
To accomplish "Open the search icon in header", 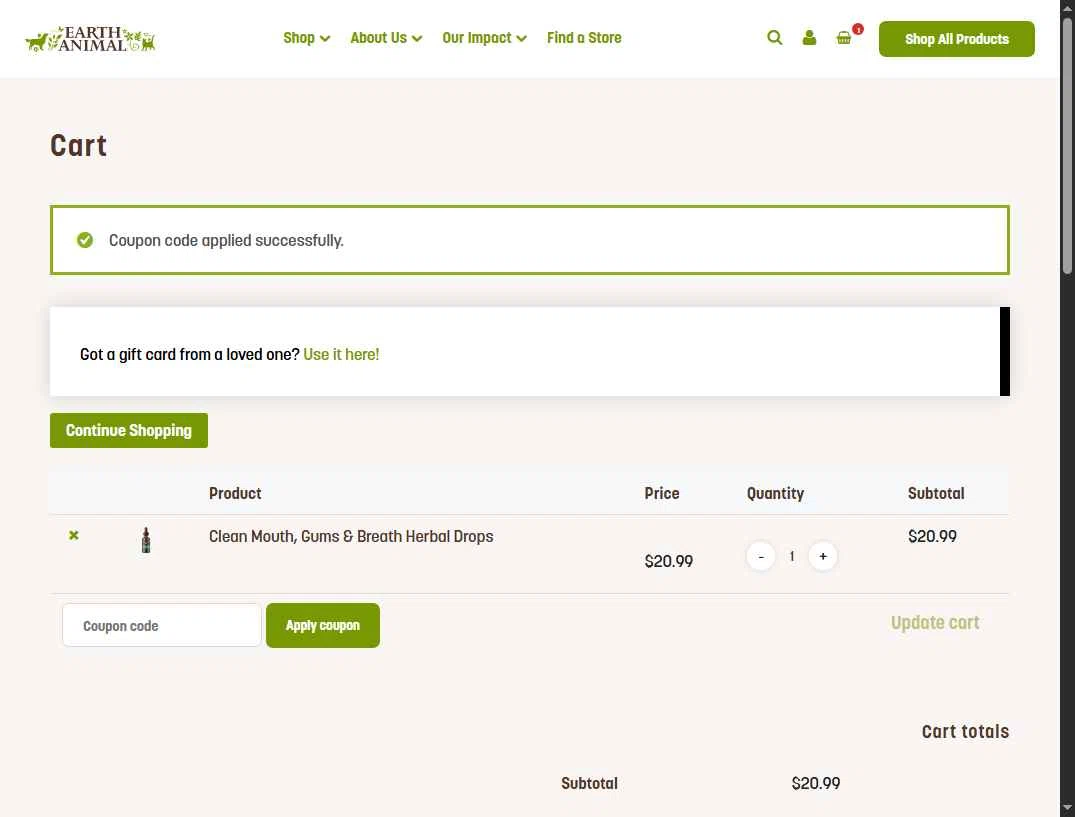I will 775,38.
